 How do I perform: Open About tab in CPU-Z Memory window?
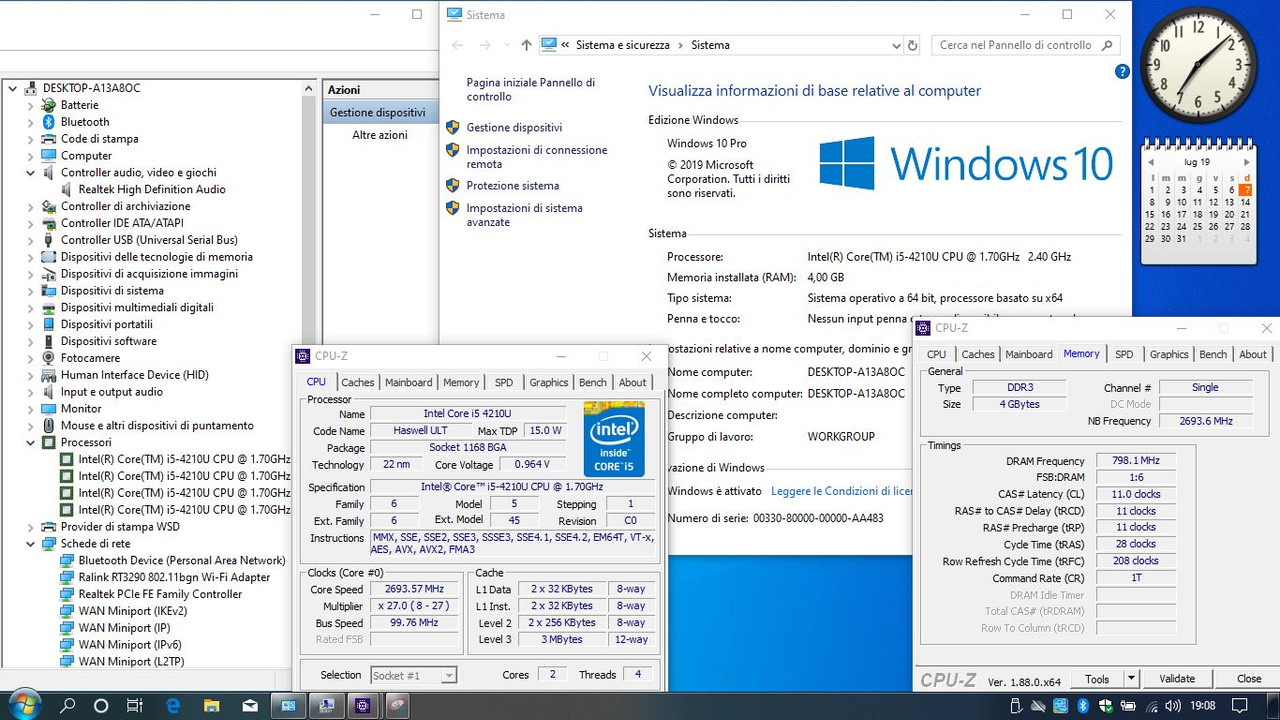click(1253, 354)
